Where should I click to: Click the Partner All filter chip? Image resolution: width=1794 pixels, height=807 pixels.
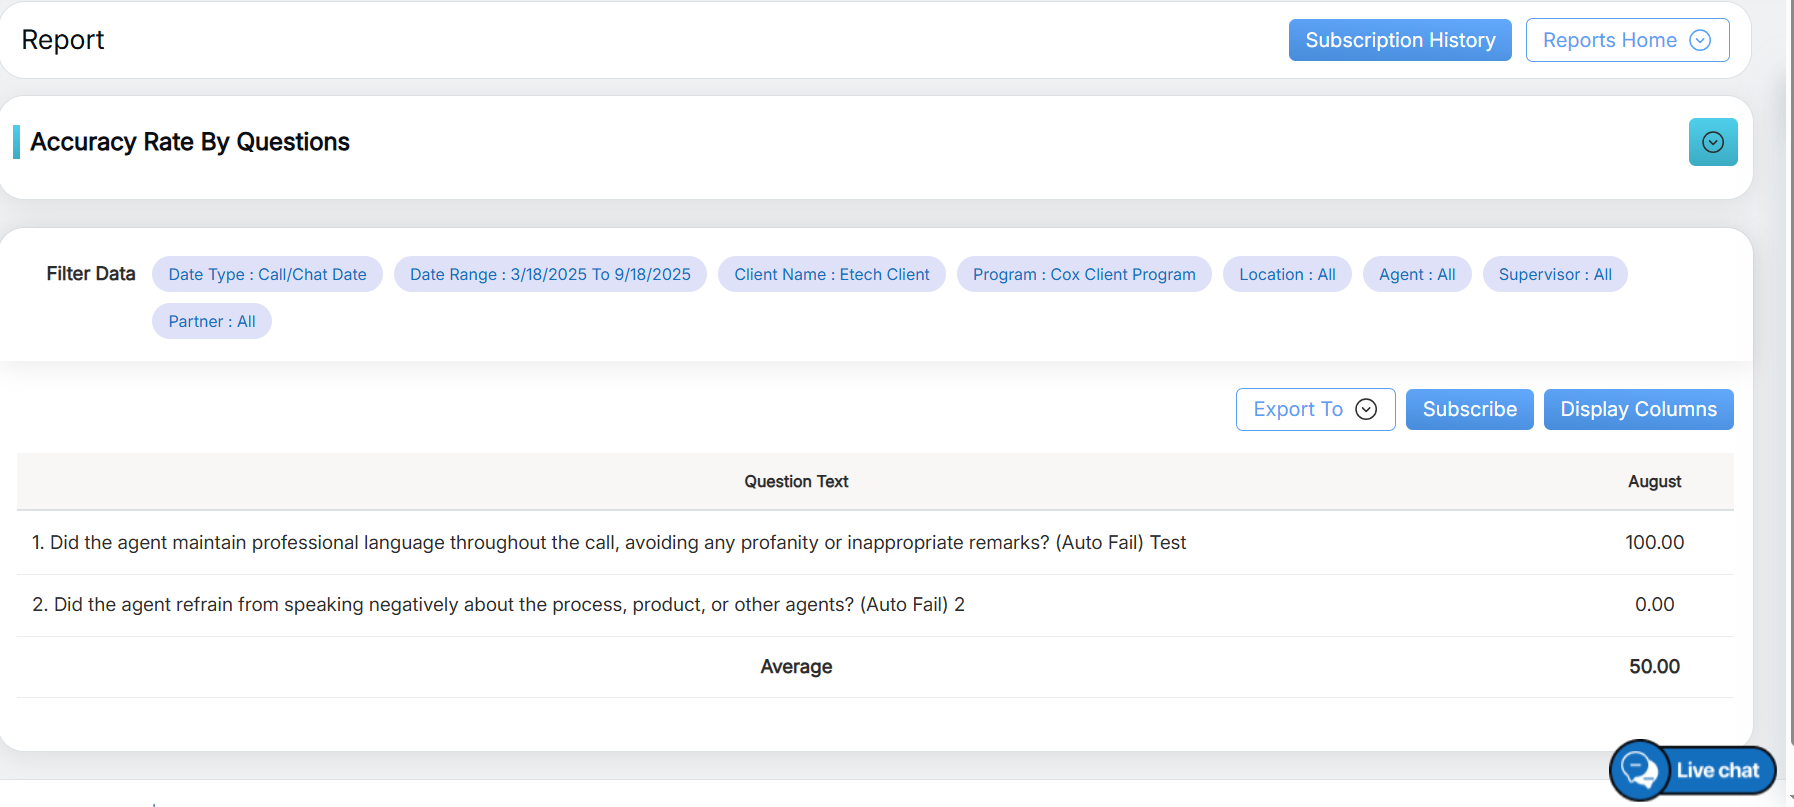pos(211,322)
